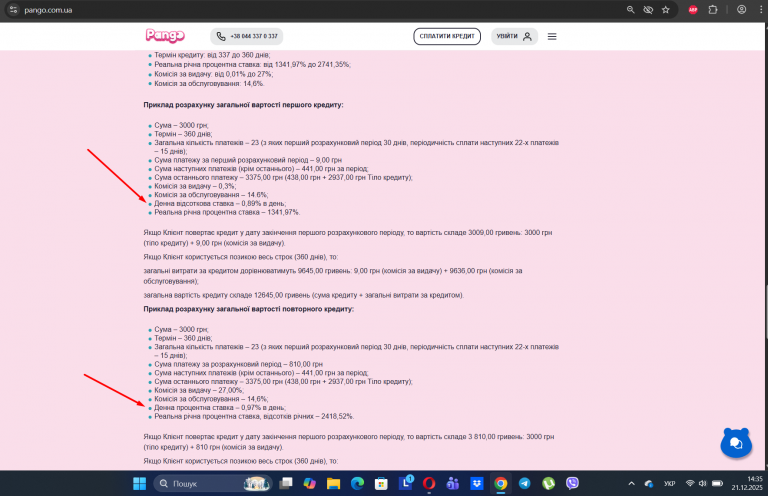Screen dimensions: 768x496
Task: Click the СПЛАТИТИ КРЕДИТ button
Action: coord(447,36)
